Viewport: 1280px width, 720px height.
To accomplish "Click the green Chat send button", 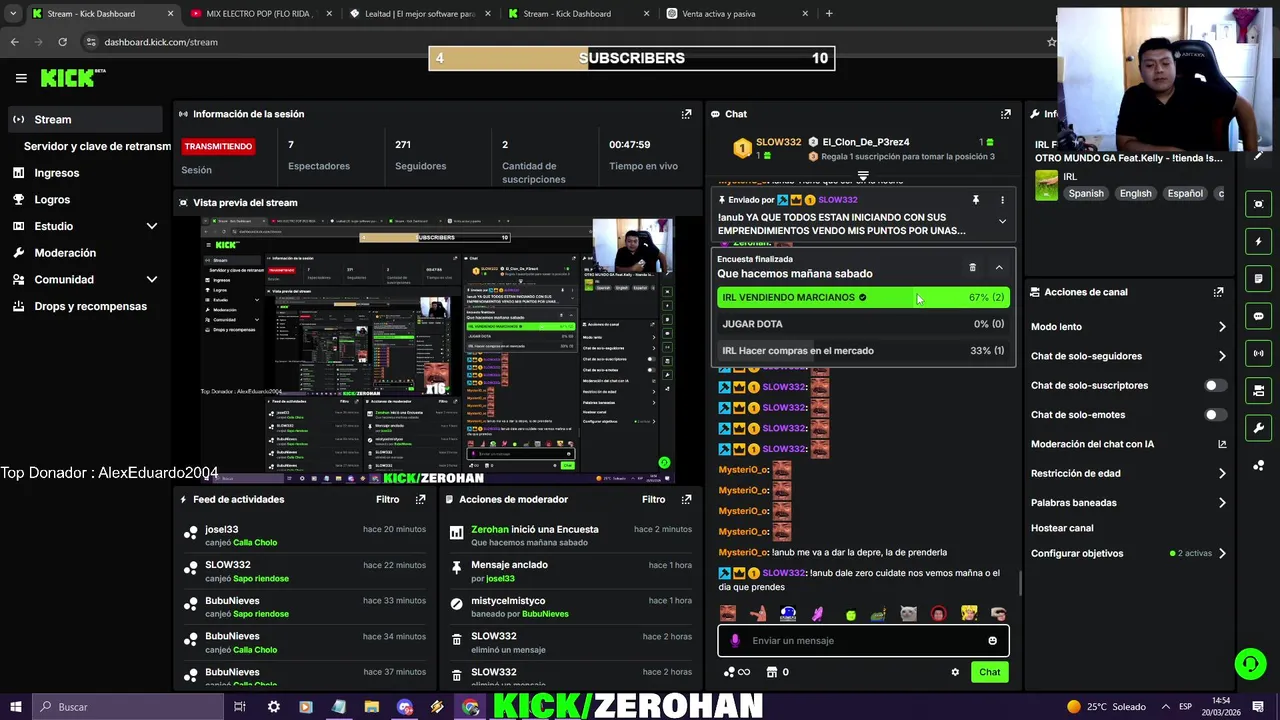I will point(989,672).
